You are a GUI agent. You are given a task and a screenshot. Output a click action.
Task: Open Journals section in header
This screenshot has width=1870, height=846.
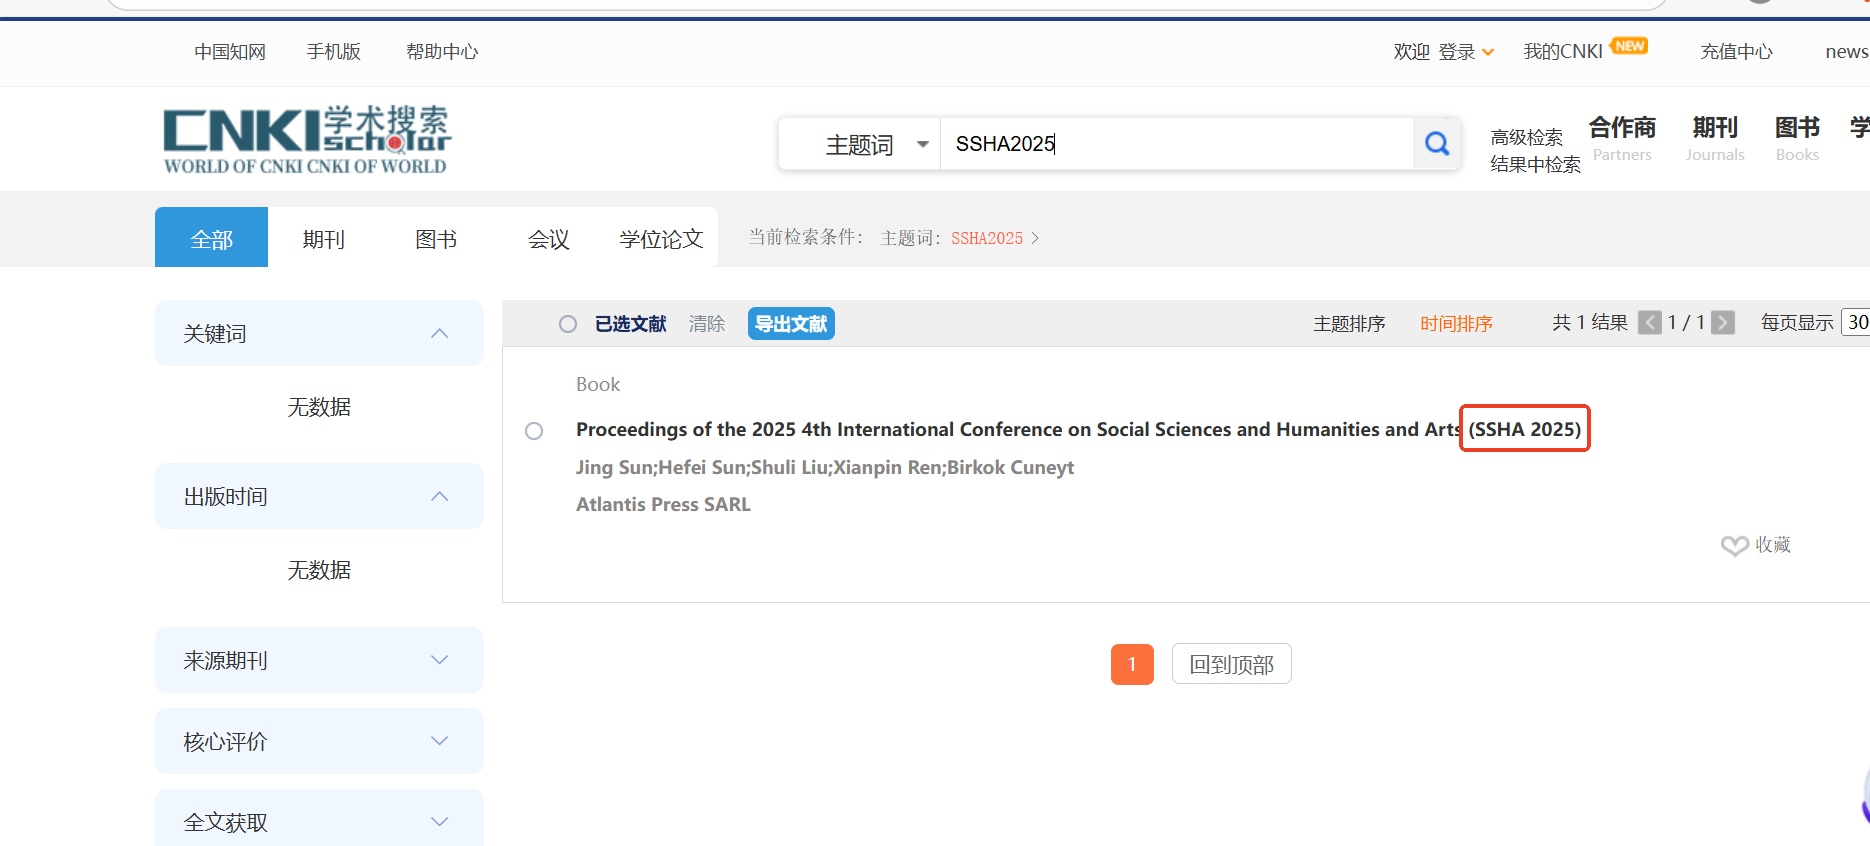coord(1714,138)
